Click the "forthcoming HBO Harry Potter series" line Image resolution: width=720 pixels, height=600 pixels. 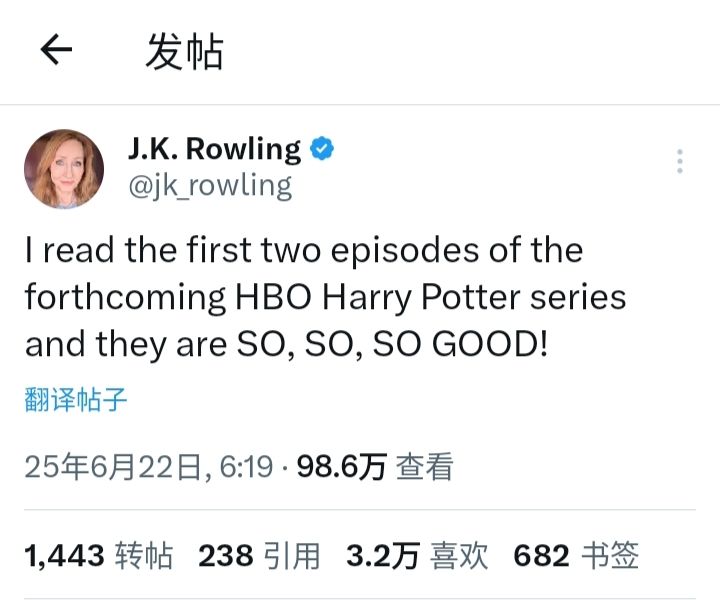326,297
